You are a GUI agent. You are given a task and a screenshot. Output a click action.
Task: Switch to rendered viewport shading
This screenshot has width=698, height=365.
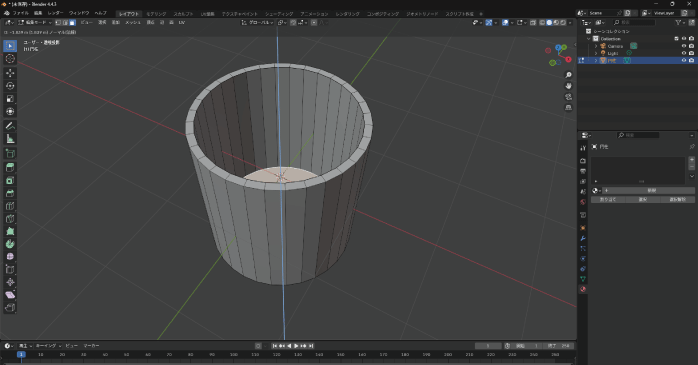563,22
